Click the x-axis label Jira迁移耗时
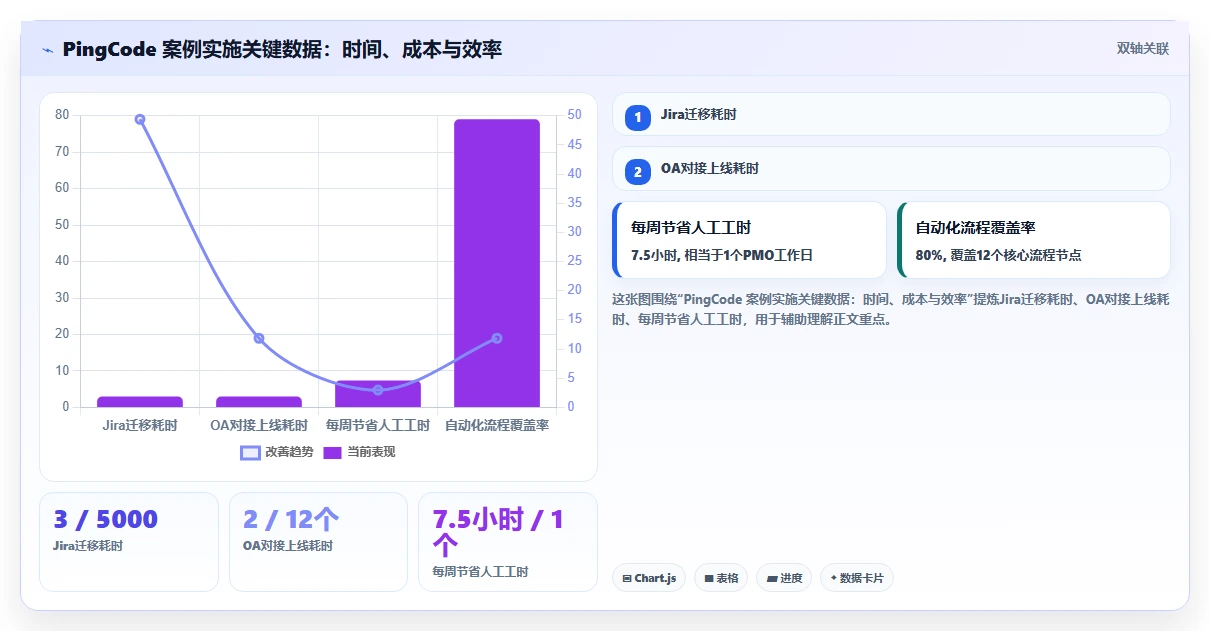Image resolution: width=1210 pixels, height=631 pixels. click(140, 426)
